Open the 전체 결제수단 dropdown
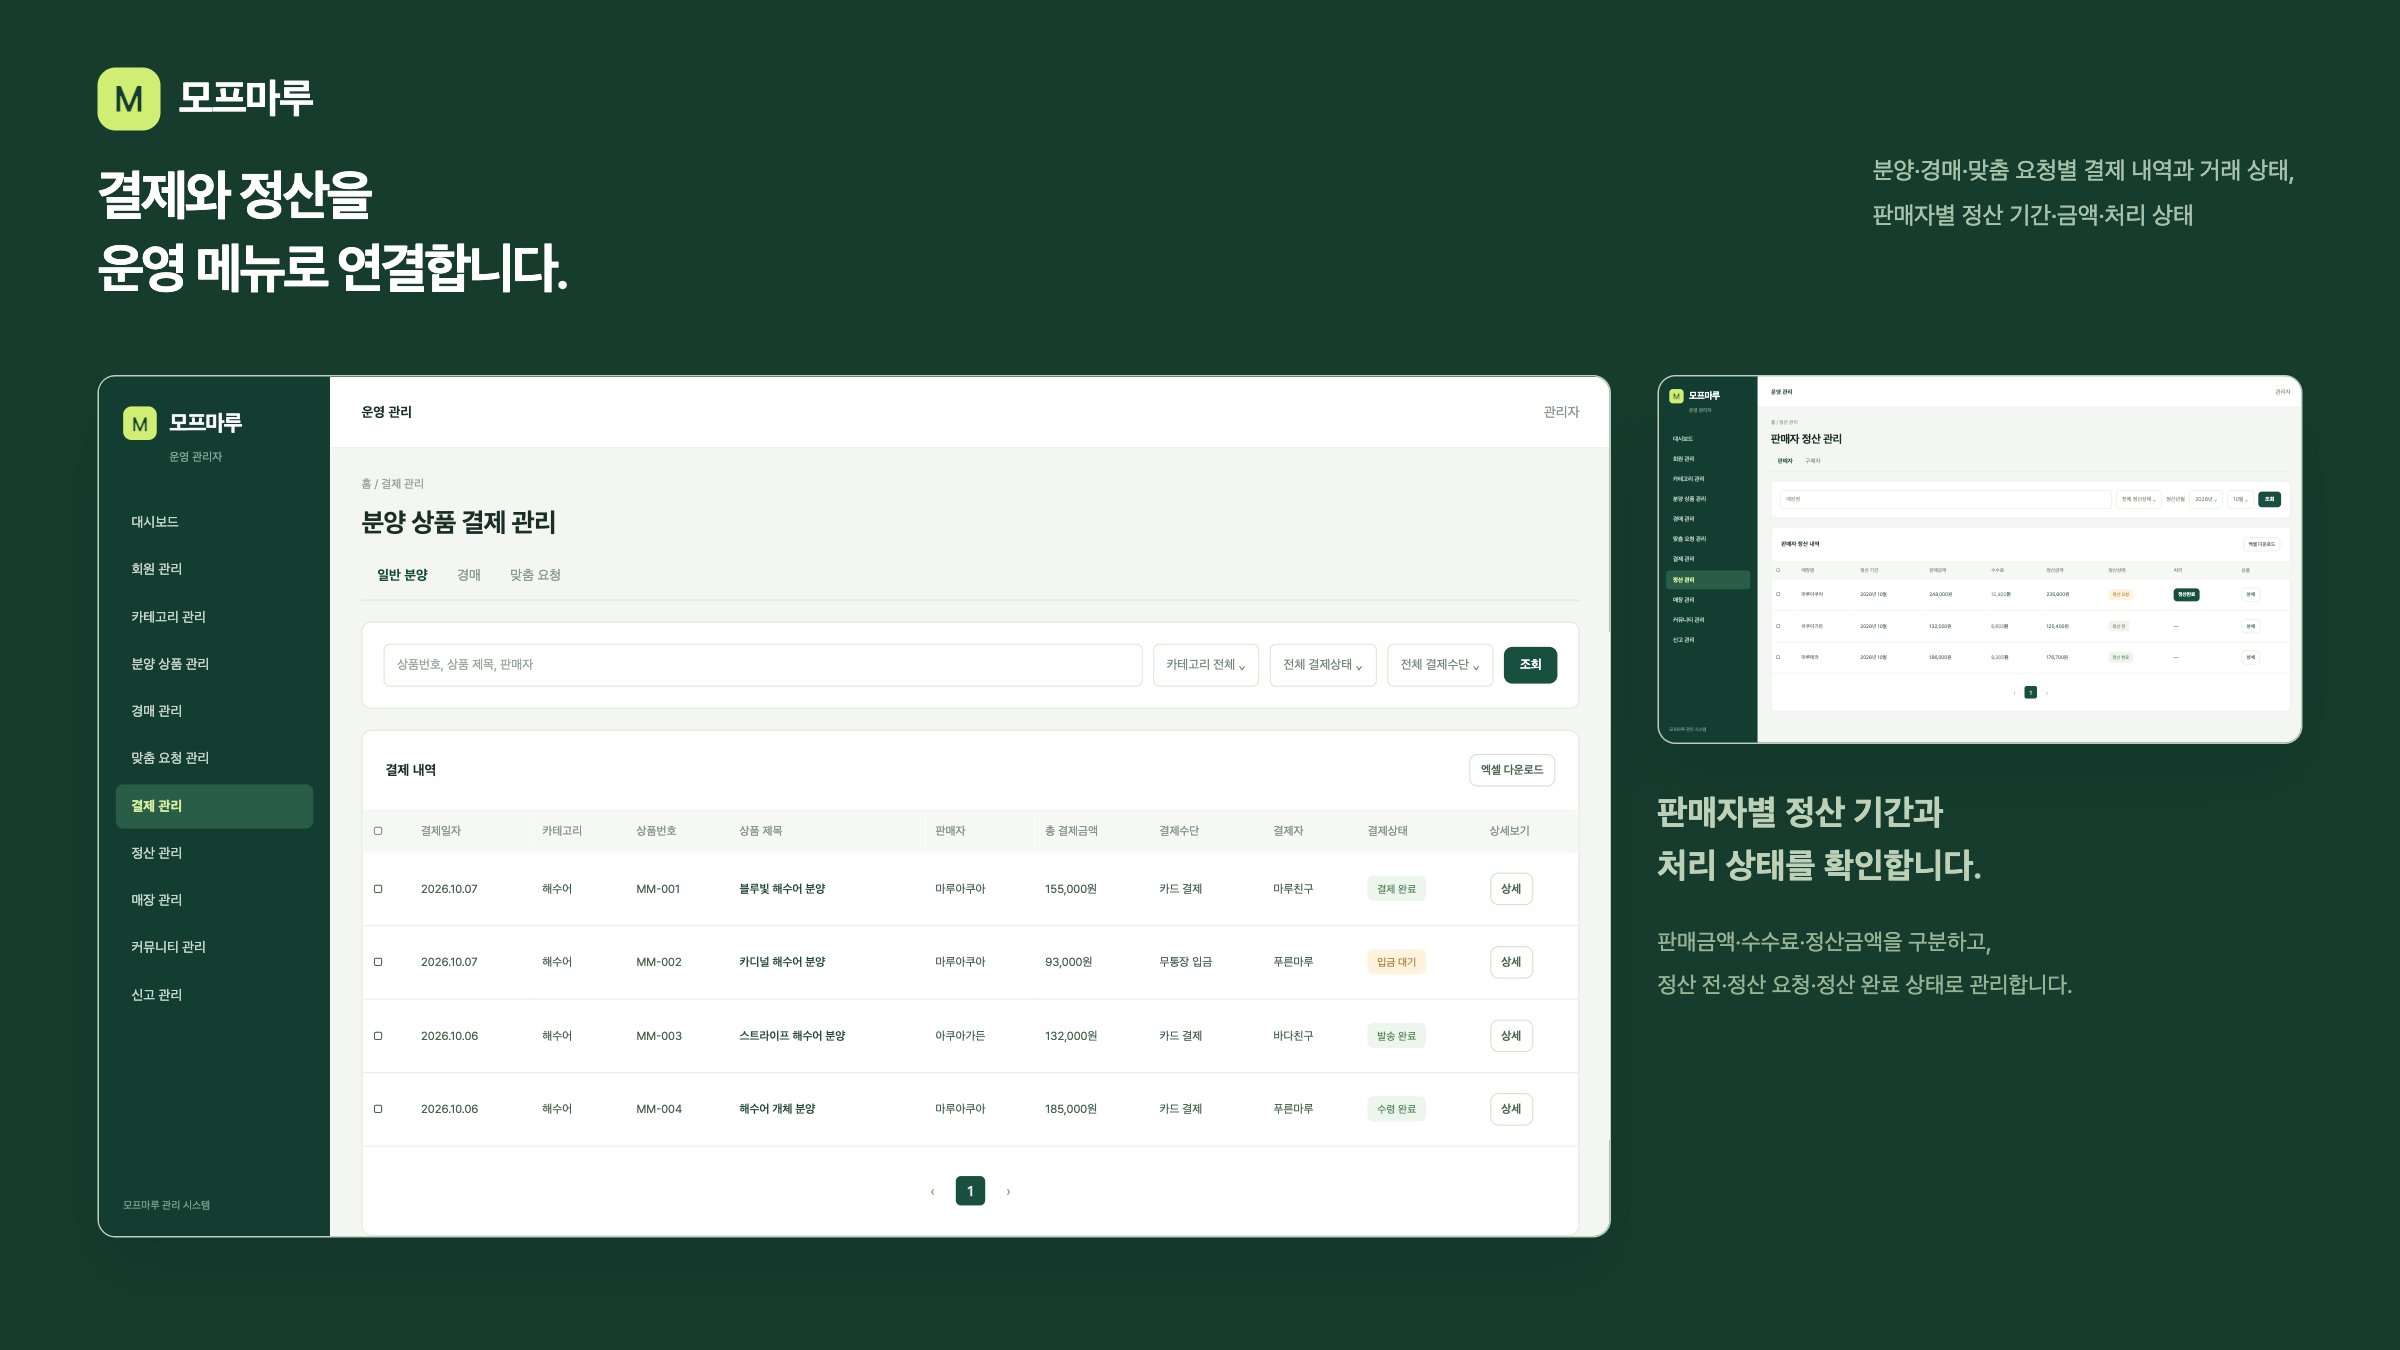Viewport: 2400px width, 1350px height. click(1439, 665)
